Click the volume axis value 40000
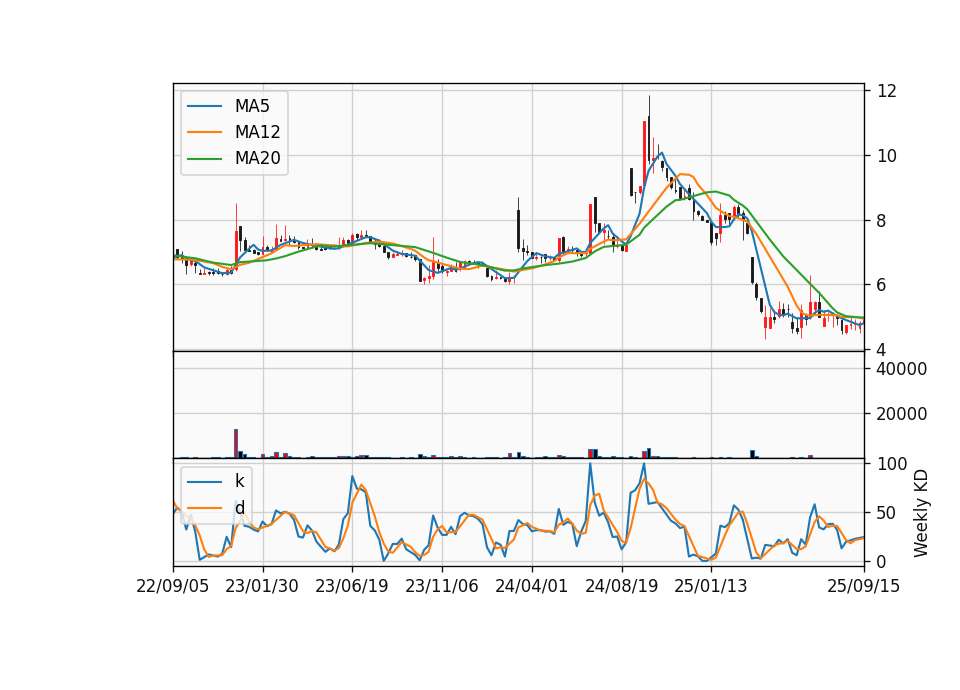Image resolution: width=960 pixels, height=690 pixels. pyautogui.click(x=902, y=369)
